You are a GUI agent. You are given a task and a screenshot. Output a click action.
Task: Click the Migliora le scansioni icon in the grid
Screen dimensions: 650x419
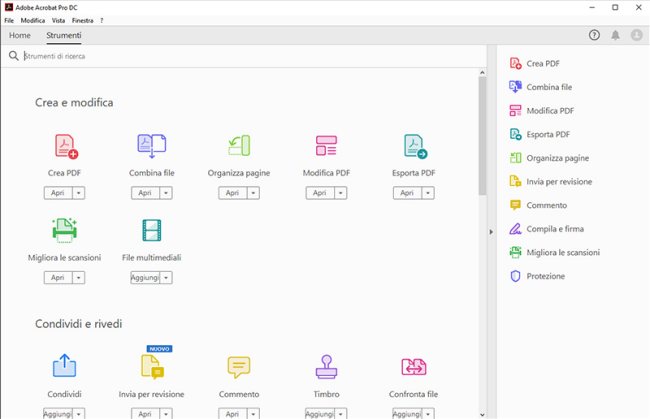[64, 230]
